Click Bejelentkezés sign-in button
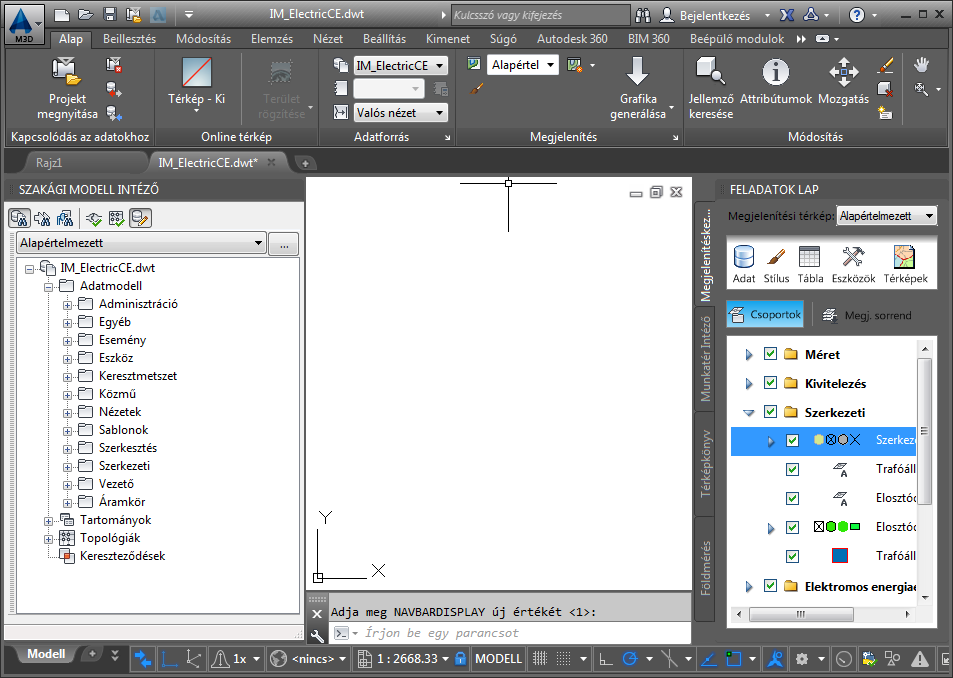 click(705, 15)
